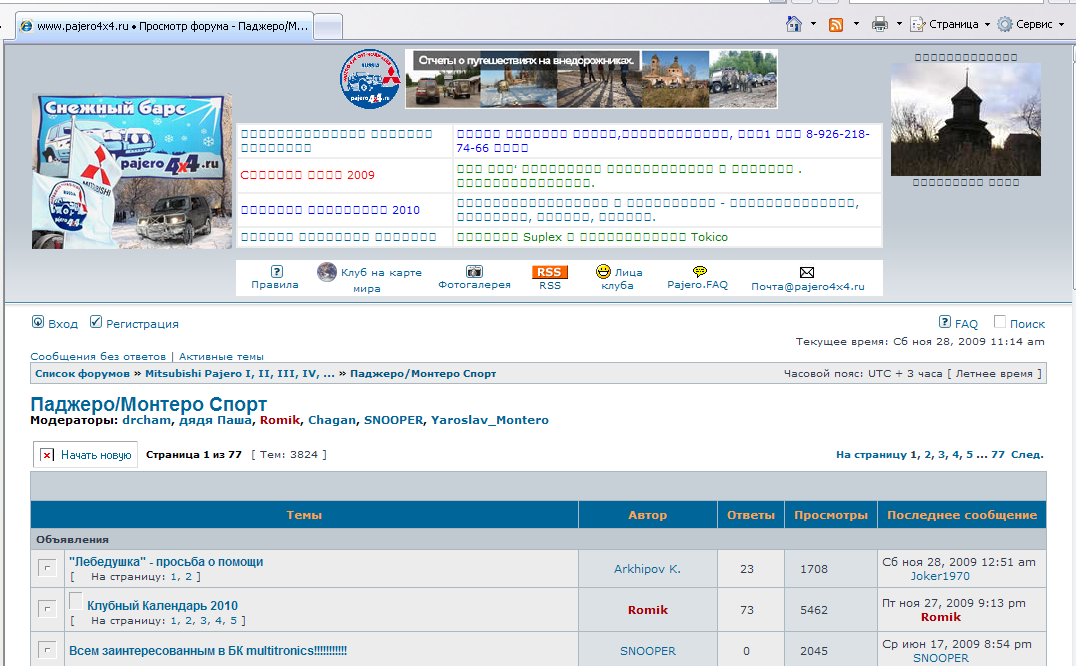Click the printer icon in browser toolbar
This screenshot has height=666, width=1076.
coord(880,24)
